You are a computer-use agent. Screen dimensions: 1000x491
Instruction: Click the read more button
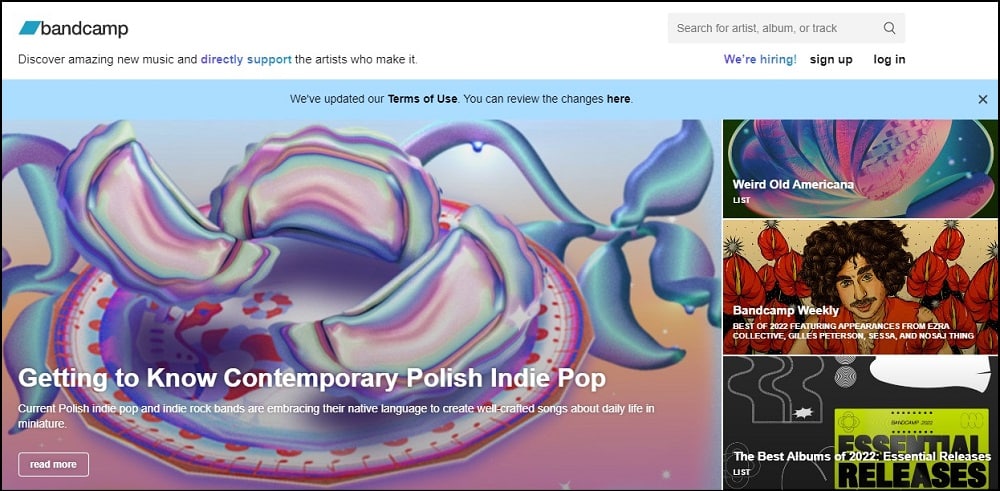coord(54,464)
